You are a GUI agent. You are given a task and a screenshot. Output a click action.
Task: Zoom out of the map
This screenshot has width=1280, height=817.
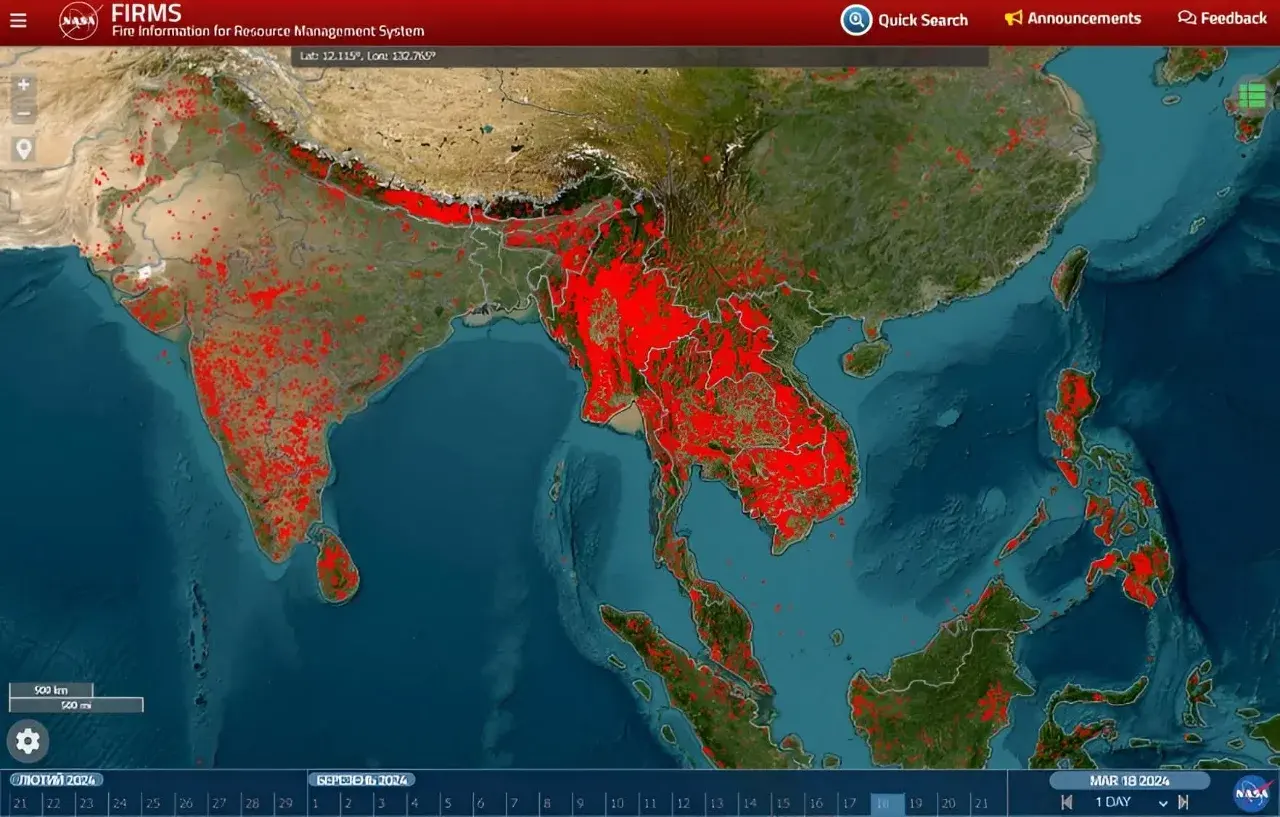tap(23, 112)
